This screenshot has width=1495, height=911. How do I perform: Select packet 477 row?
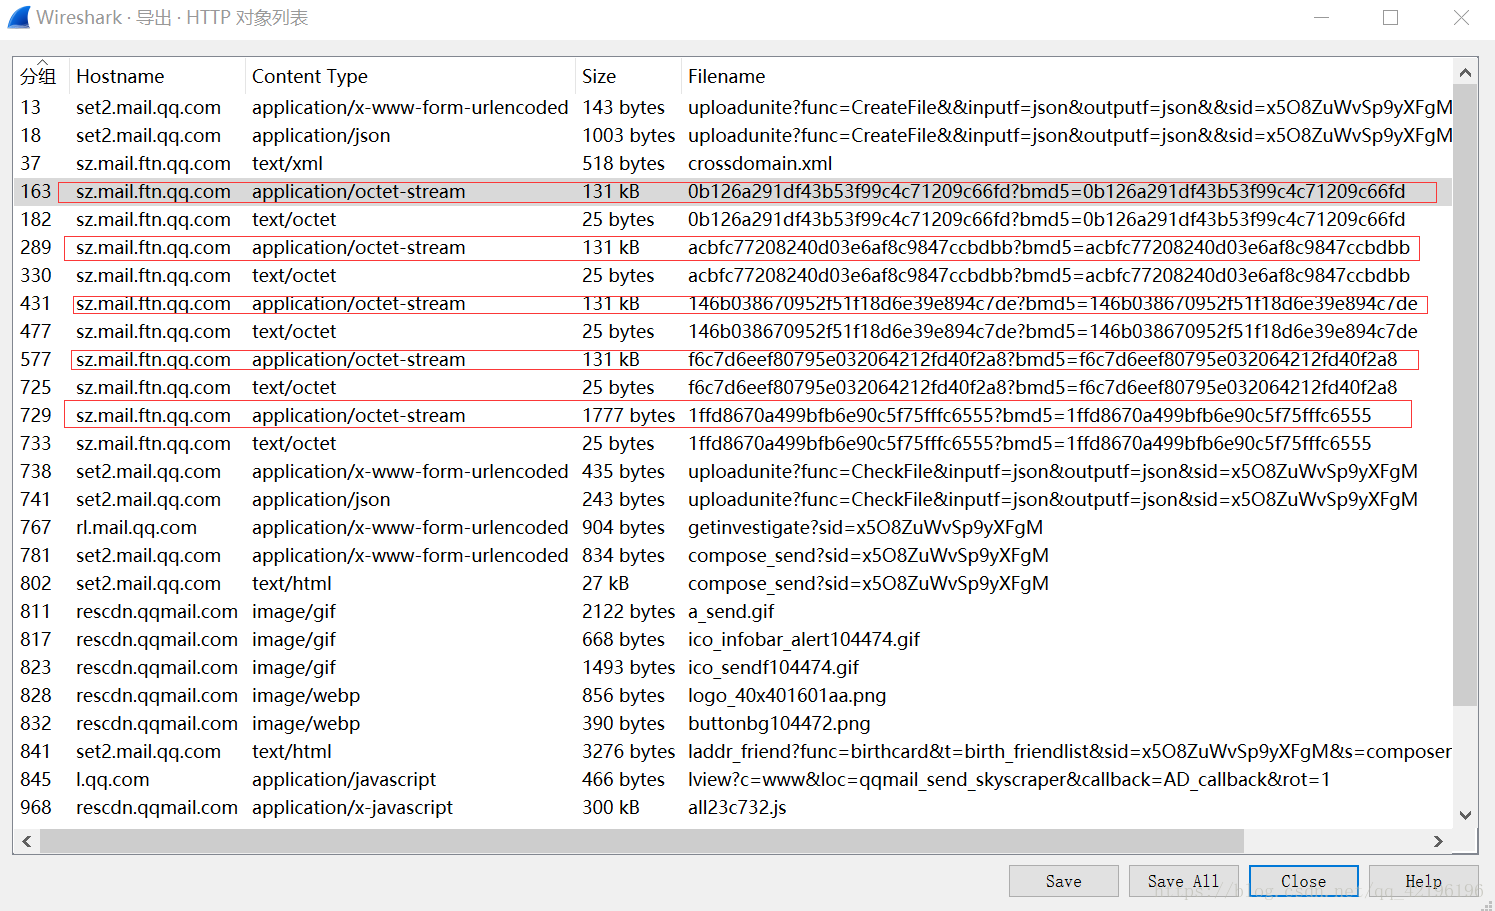733,331
